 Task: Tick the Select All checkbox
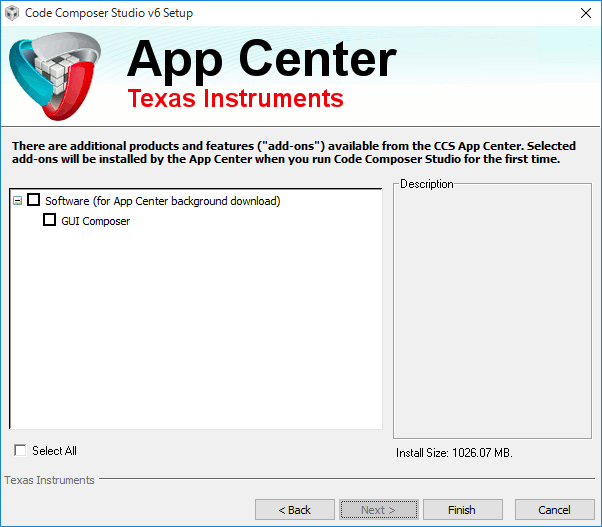(x=20, y=450)
